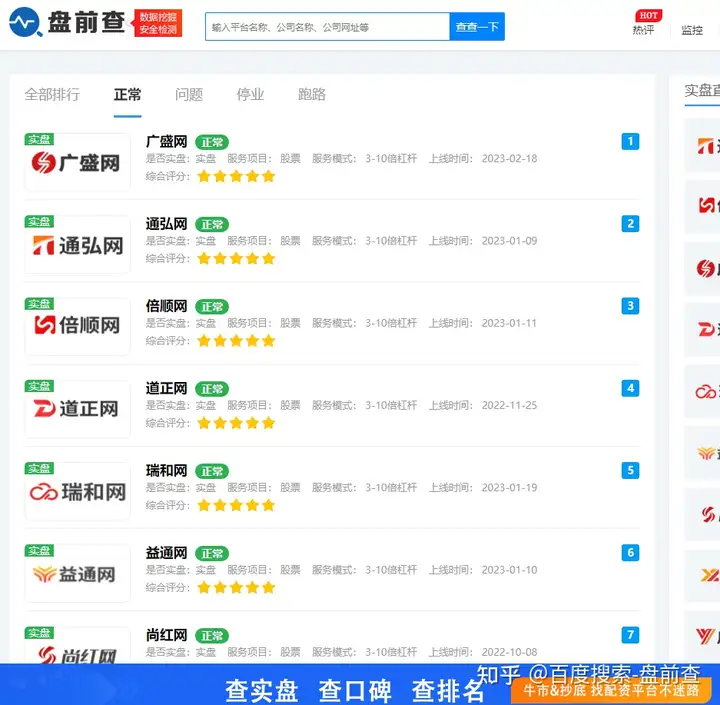Viewport: 720px width, 705px height.
Task: Click the rank 4 number badge
Action: point(630,388)
